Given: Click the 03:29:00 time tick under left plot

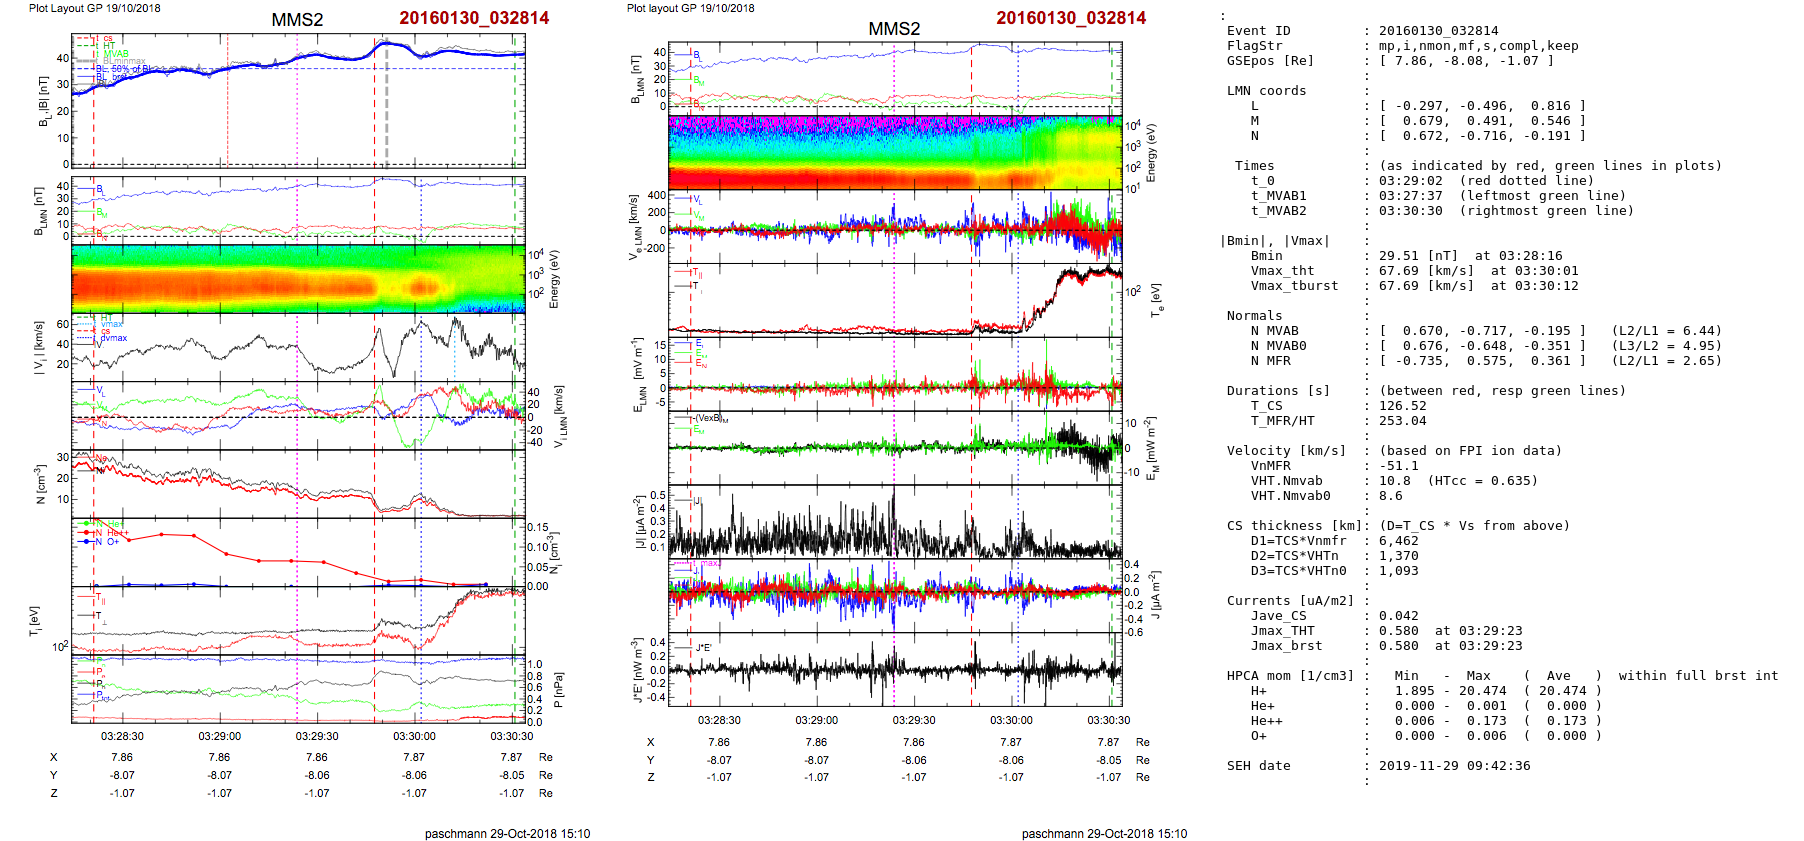Looking at the screenshot, I should click(x=219, y=736).
